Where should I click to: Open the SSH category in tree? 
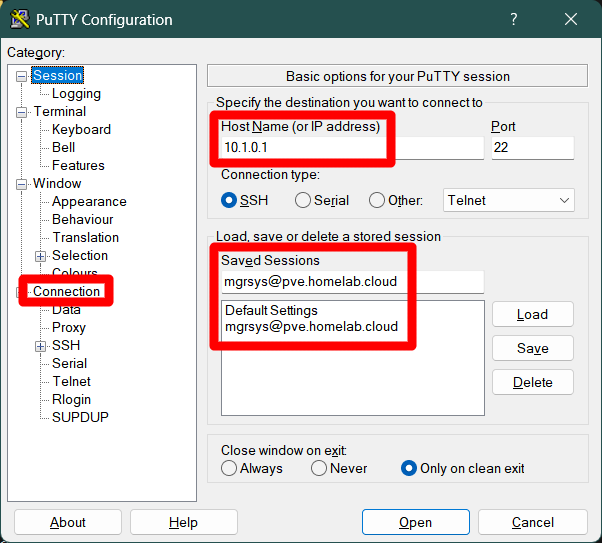[x=66, y=346]
